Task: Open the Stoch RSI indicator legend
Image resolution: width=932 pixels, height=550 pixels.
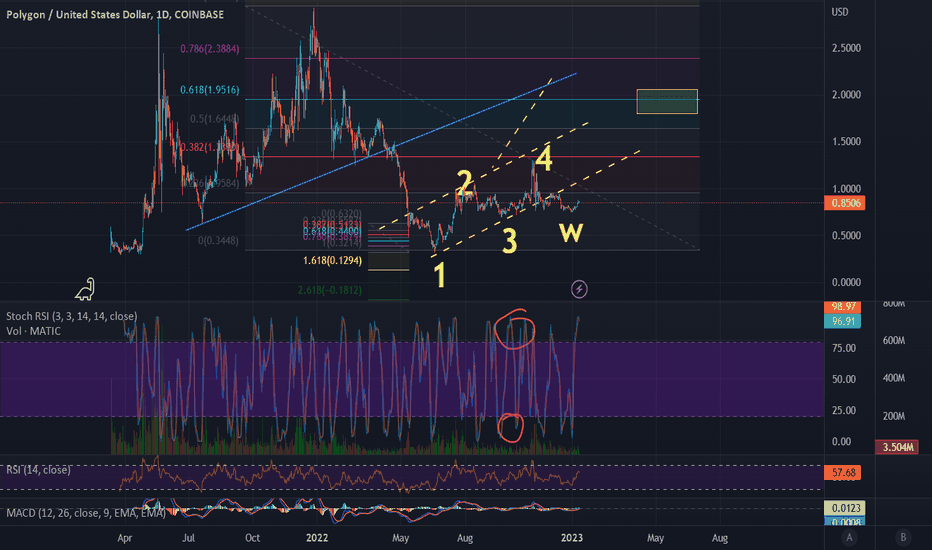Action: (x=71, y=316)
